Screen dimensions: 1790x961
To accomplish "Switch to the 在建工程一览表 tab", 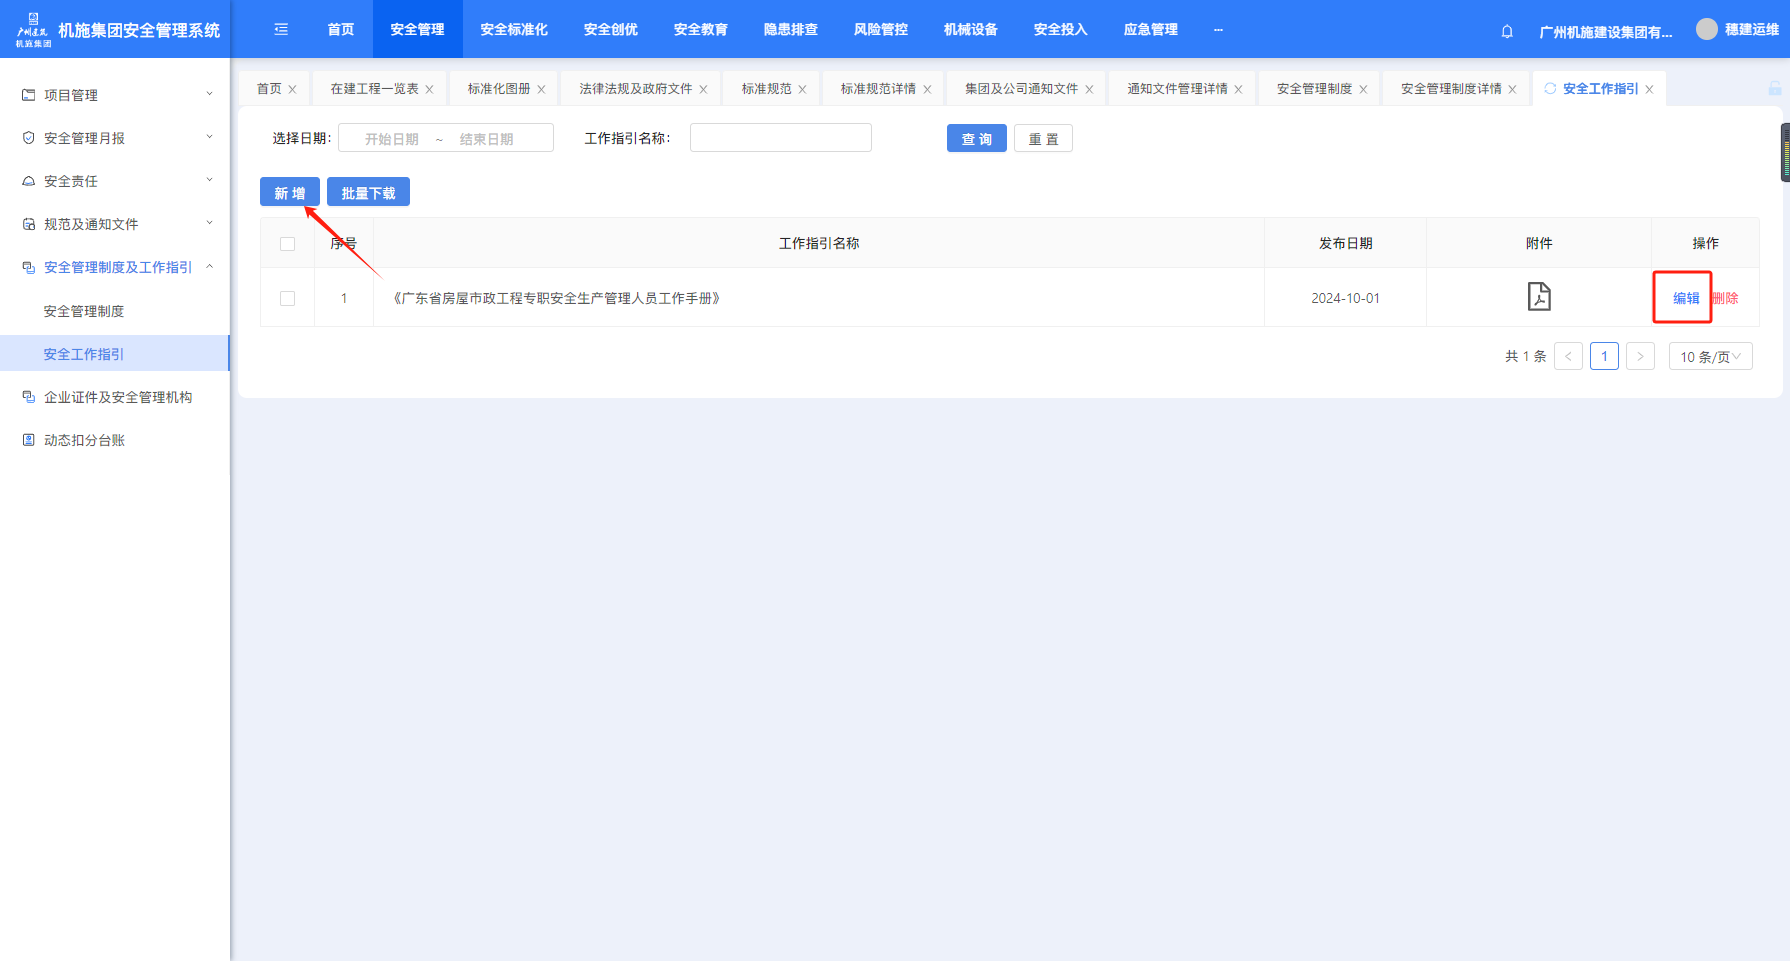I will coord(374,89).
